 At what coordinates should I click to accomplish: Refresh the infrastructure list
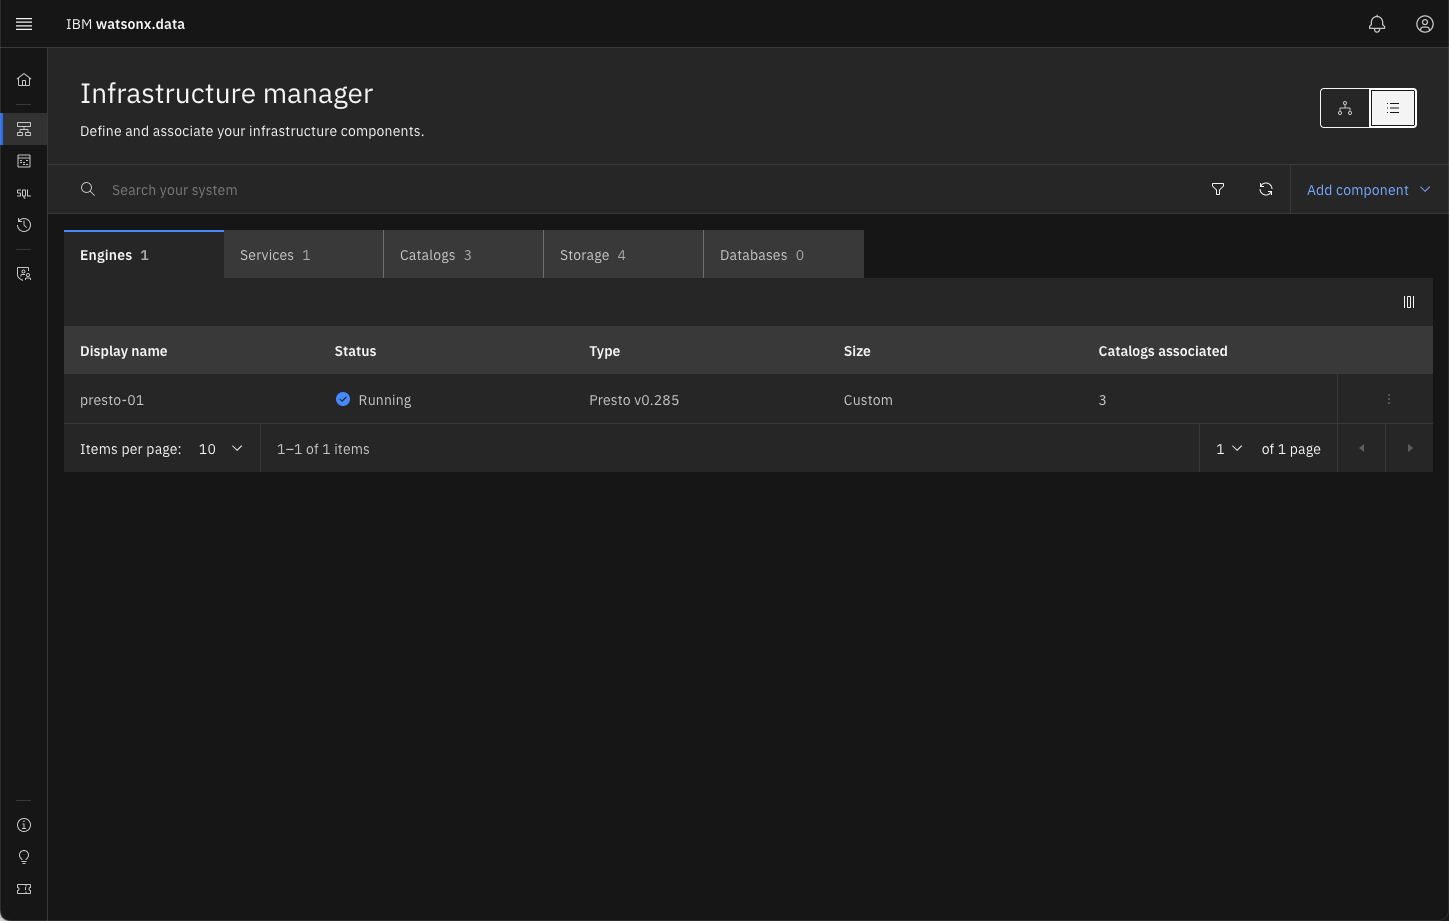[x=1266, y=189]
